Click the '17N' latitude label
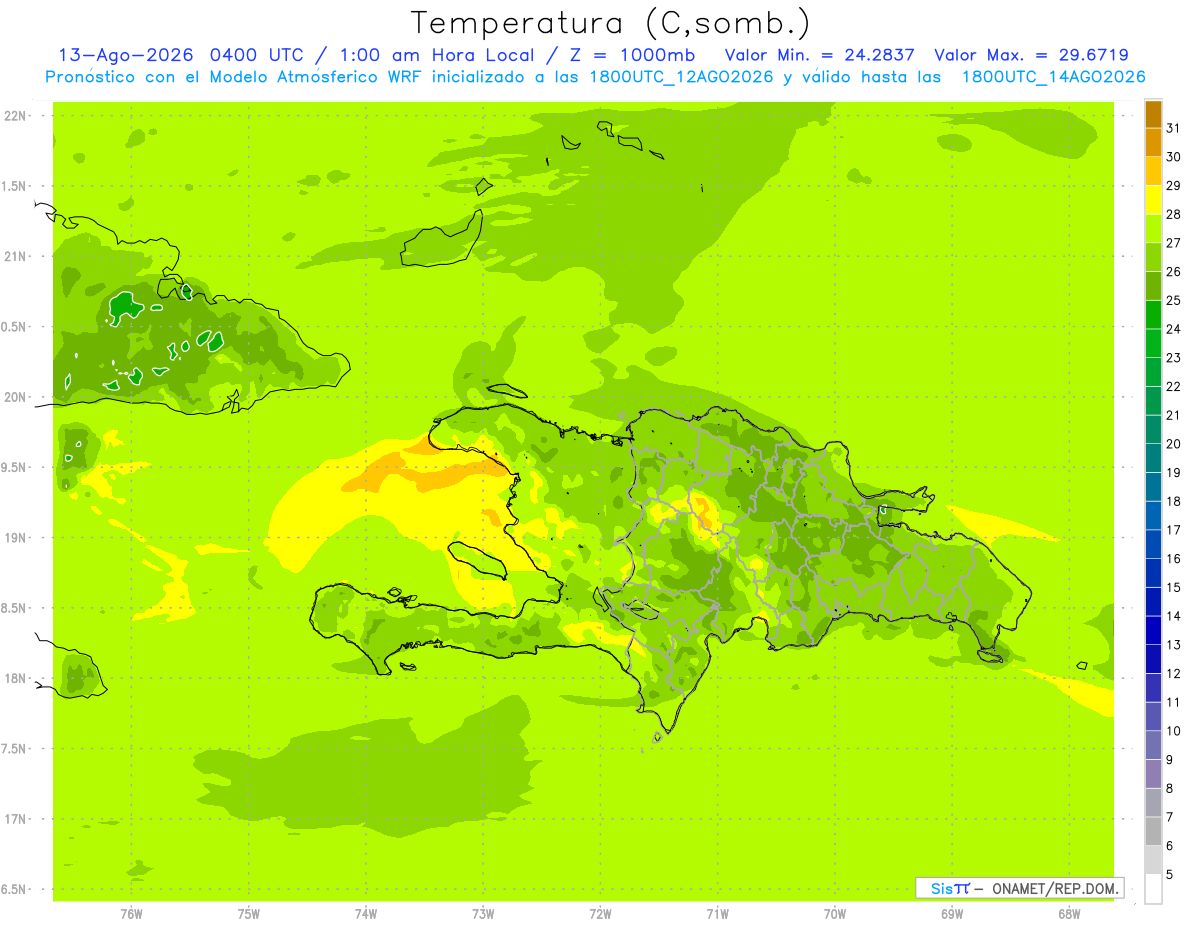The height and width of the screenshot is (927, 1200). click(17, 819)
